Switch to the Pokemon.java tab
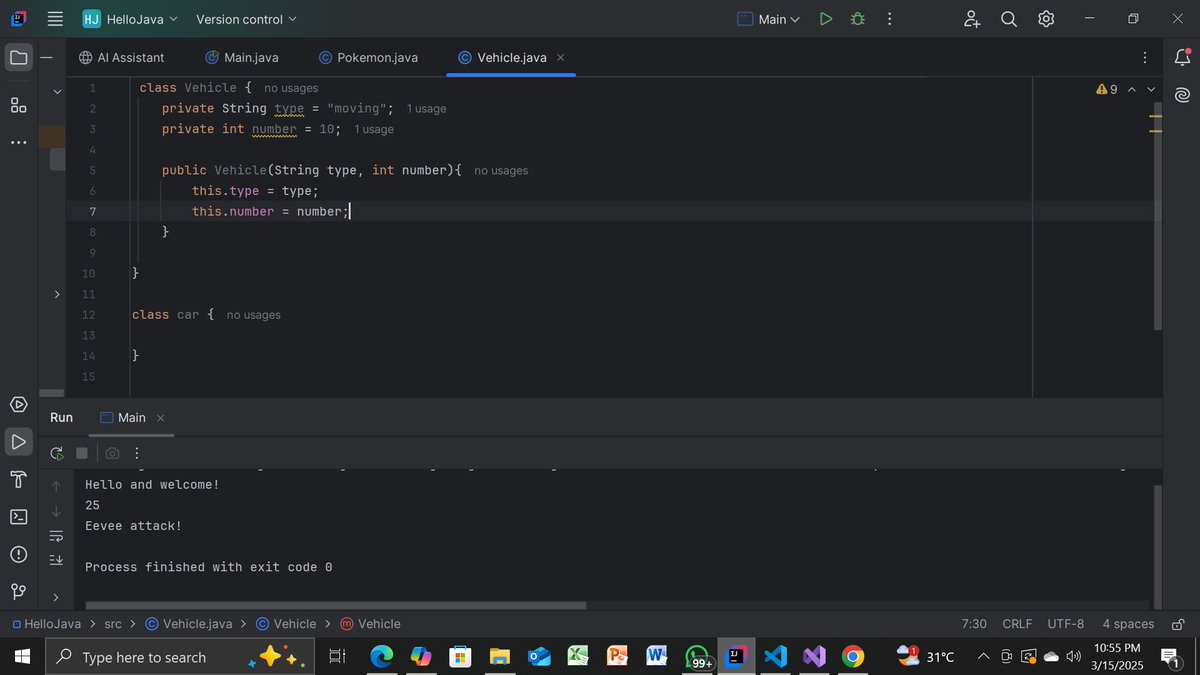Image resolution: width=1200 pixels, height=675 pixels. tap(368, 58)
